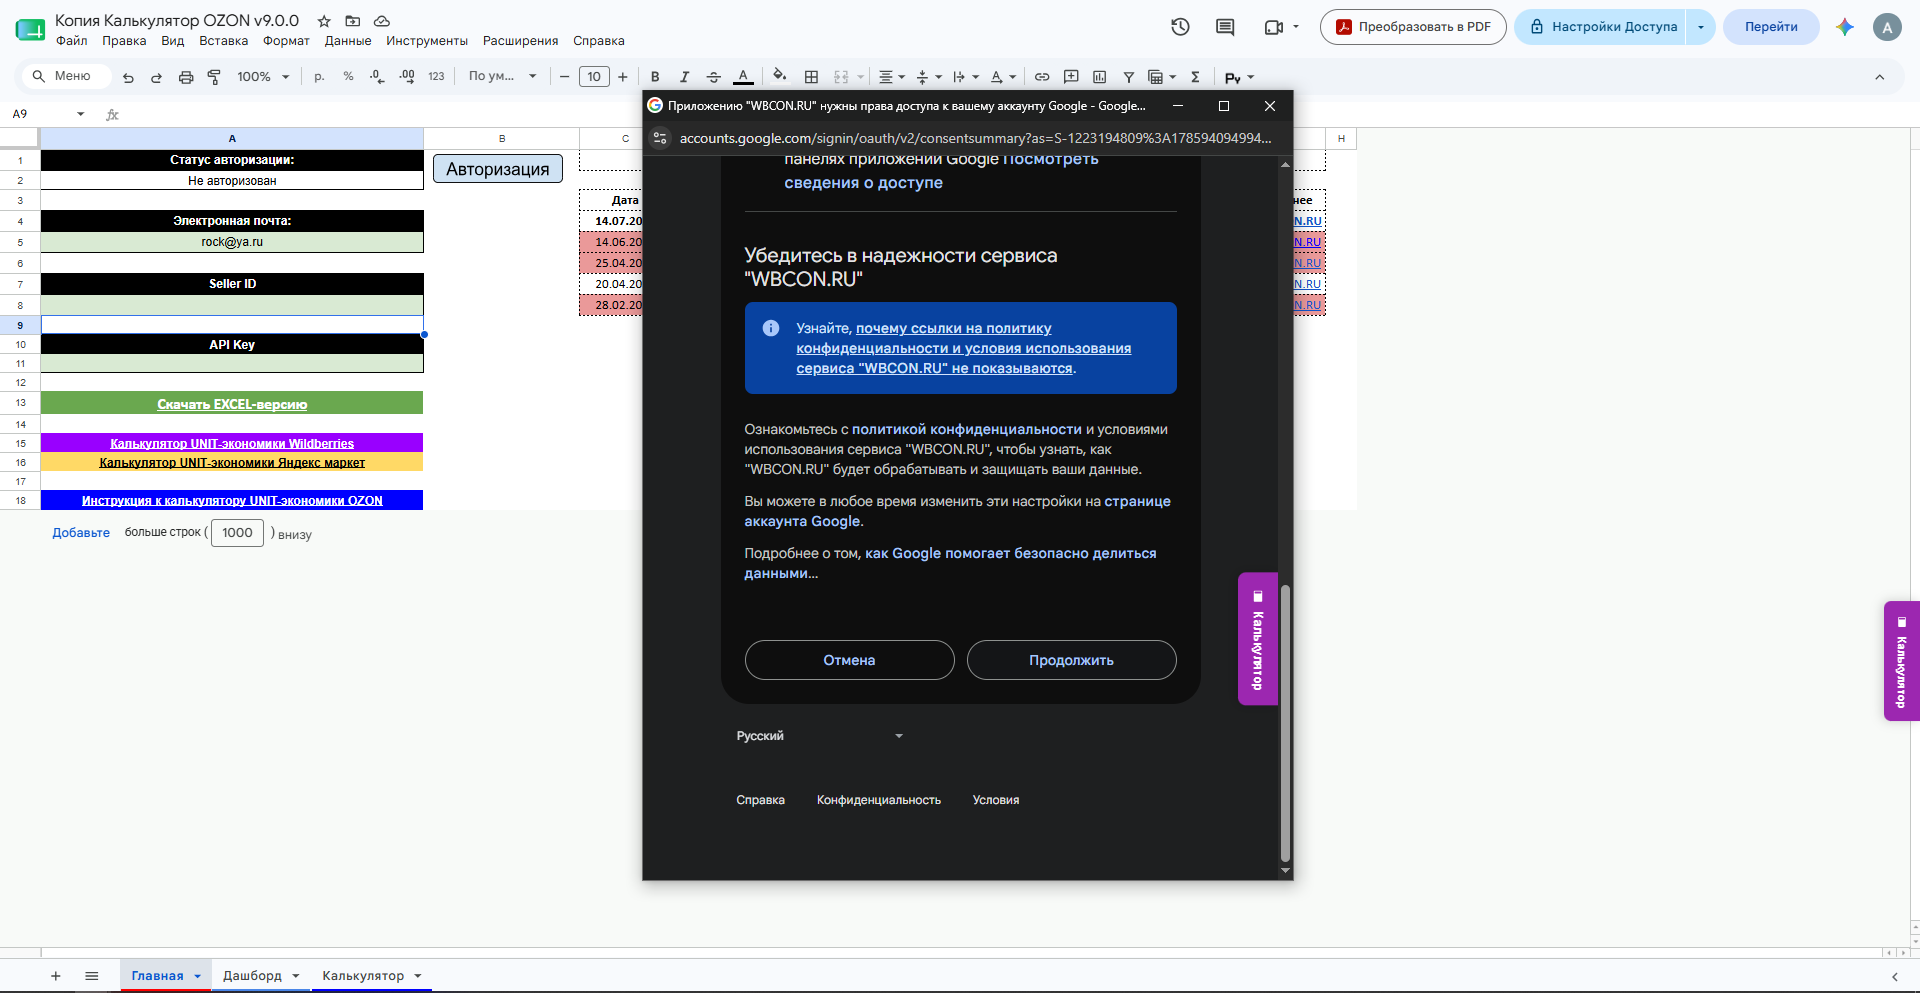1920x993 pixels.
Task: Click Продолжить in the consent dialog
Action: point(1071,660)
